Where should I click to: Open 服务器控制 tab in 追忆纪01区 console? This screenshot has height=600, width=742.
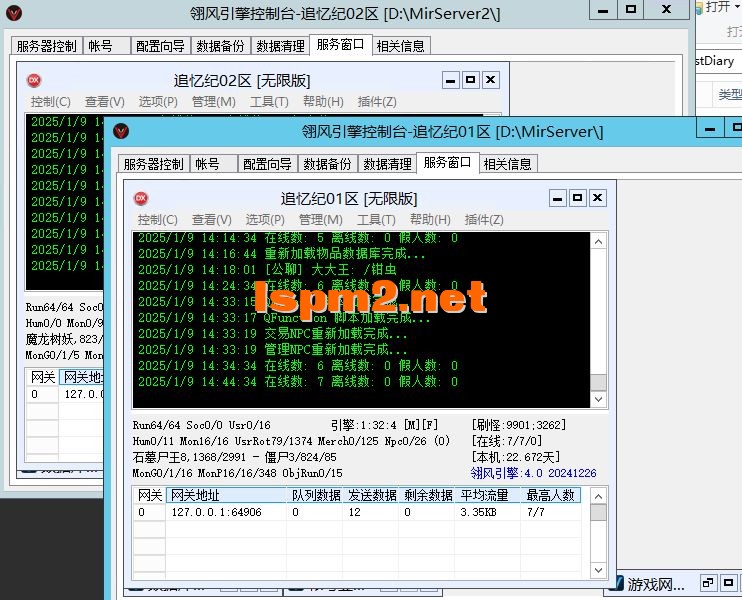[x=153, y=164]
